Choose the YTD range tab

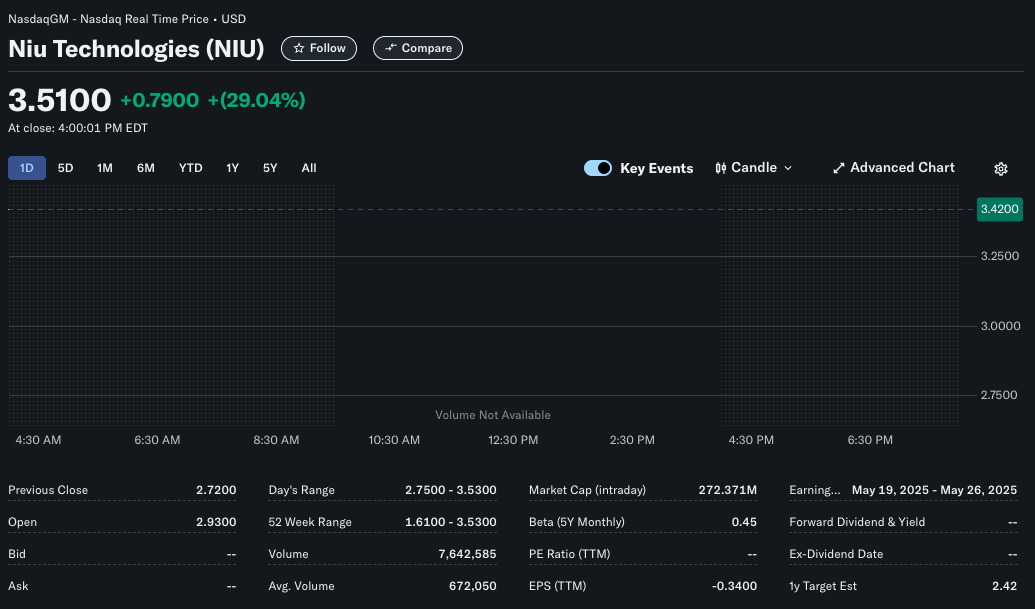pos(191,168)
